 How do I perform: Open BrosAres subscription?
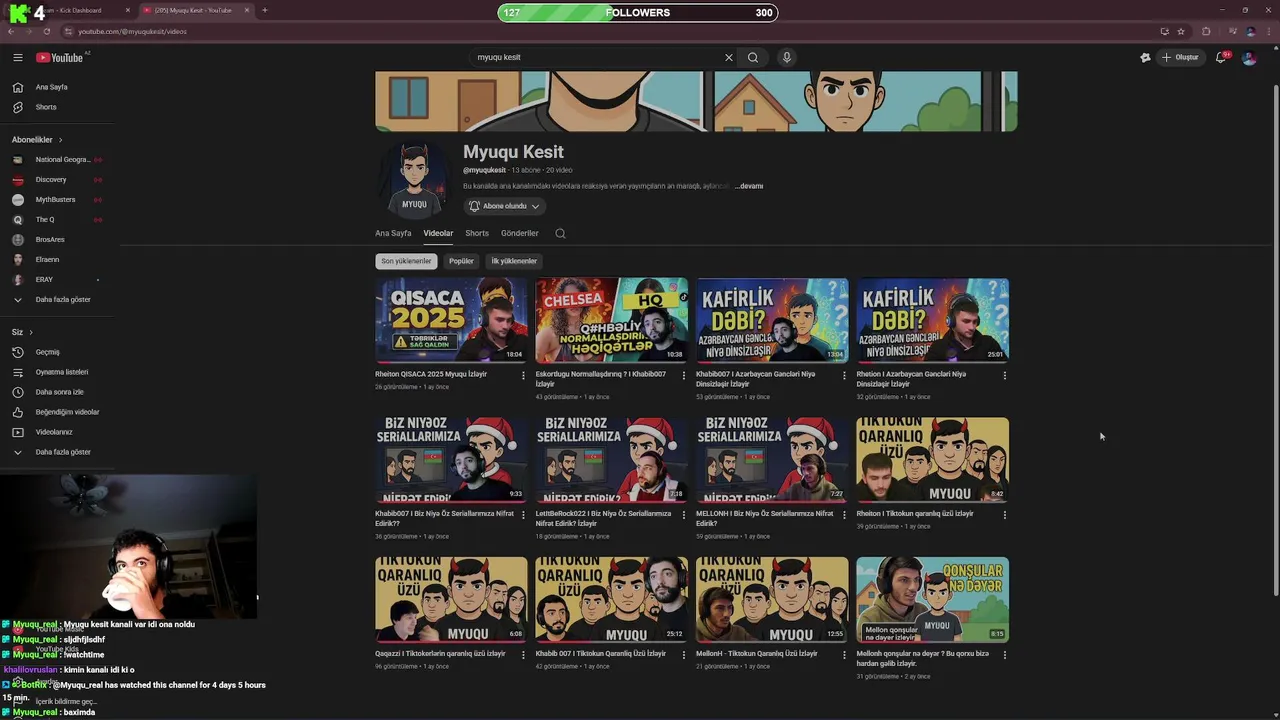(x=50, y=239)
